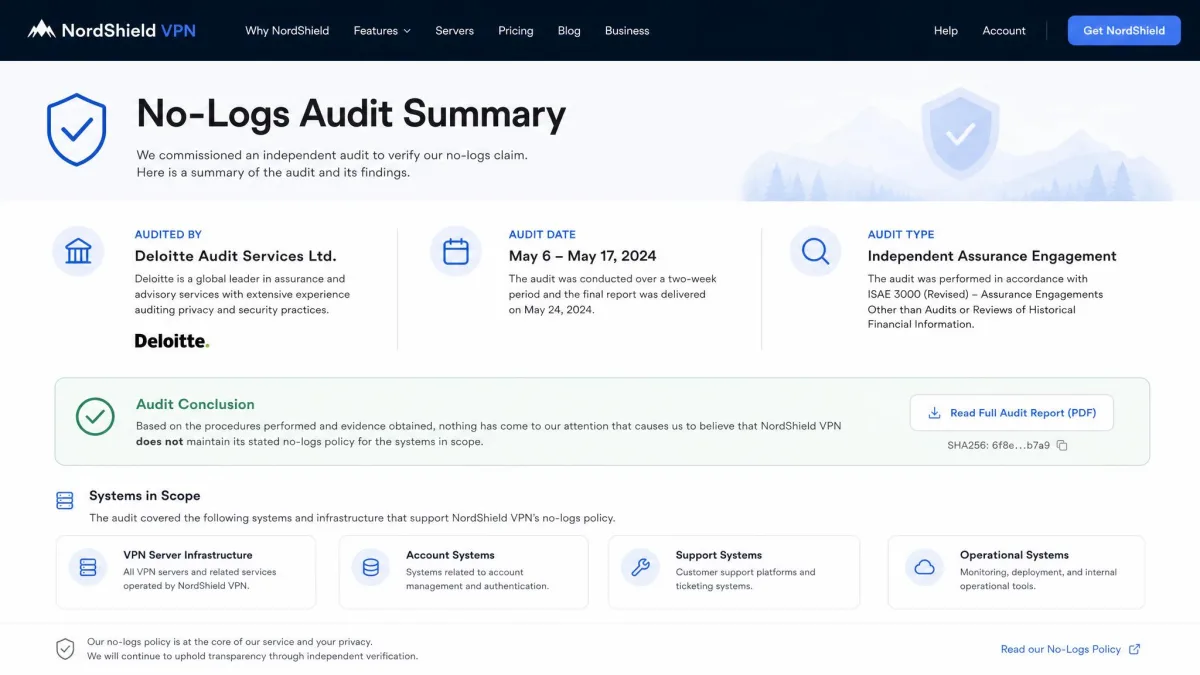Screen dimensions: 1200x675
Task: Click the Audit Date calendar icon
Action: click(456, 251)
